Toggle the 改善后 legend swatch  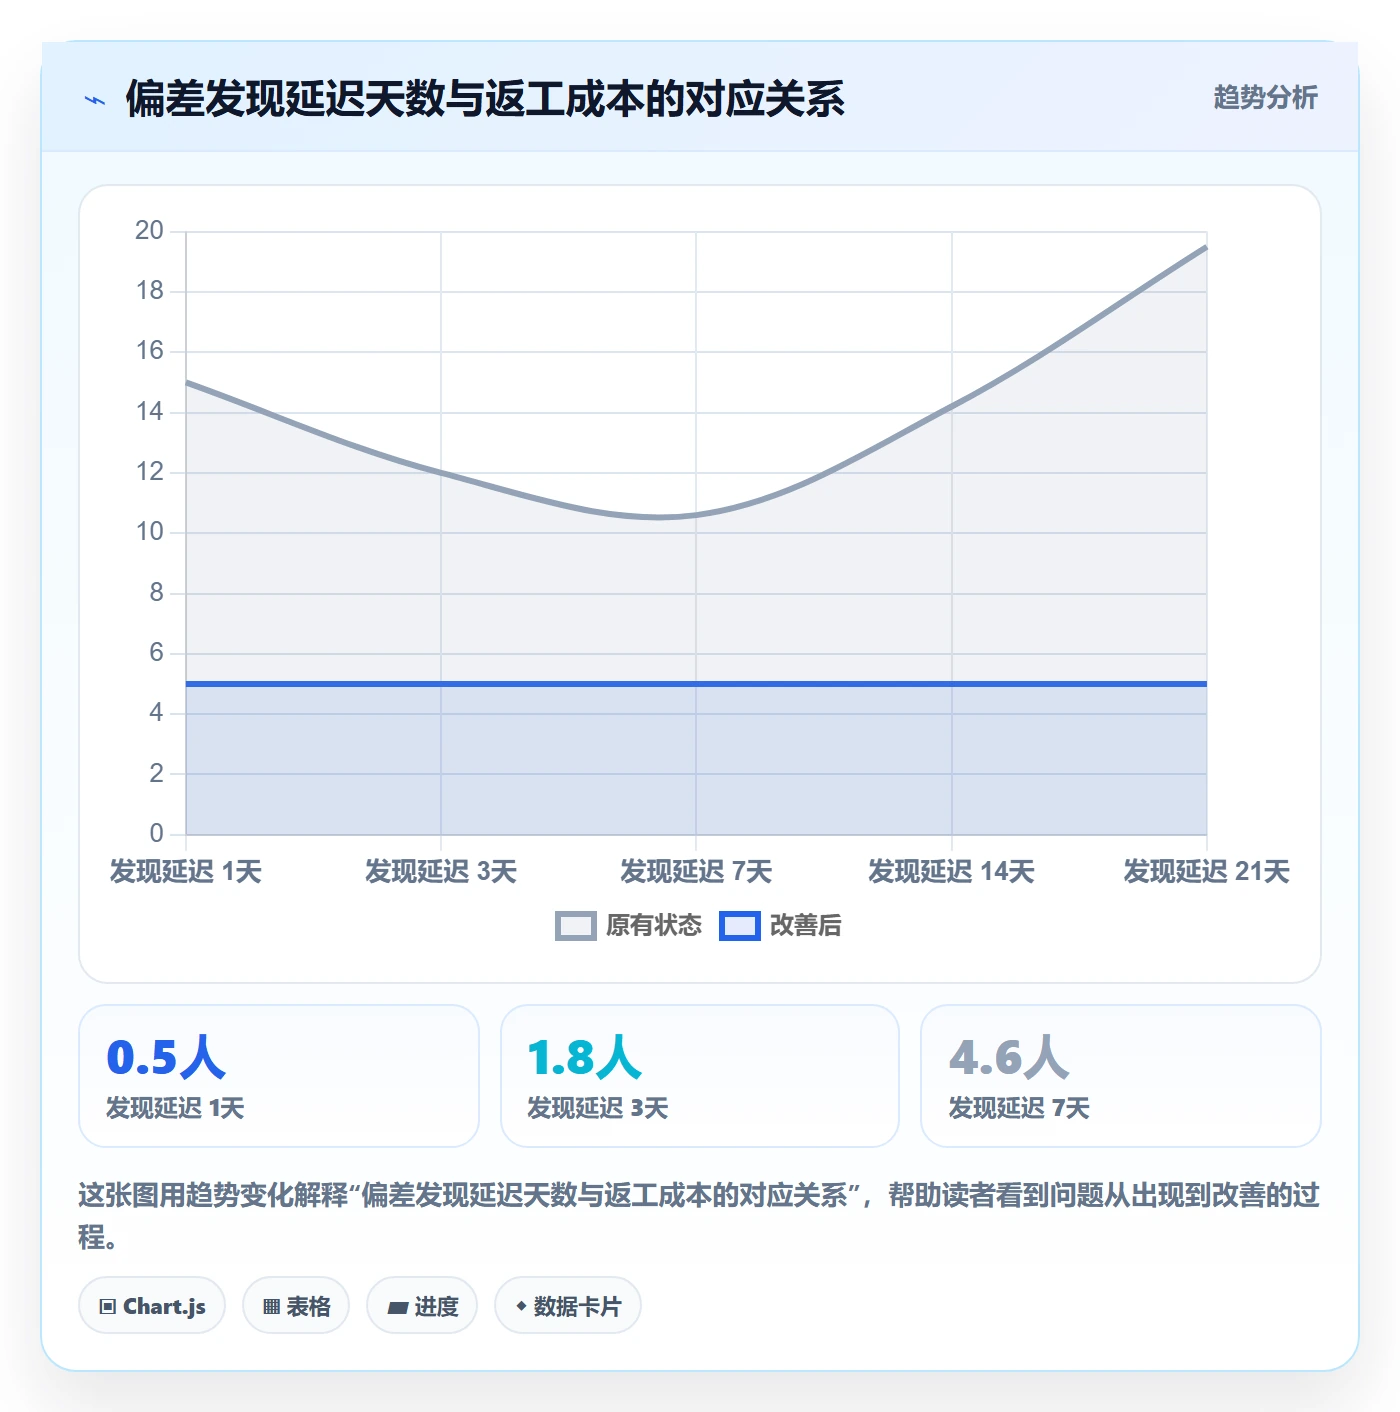[740, 926]
